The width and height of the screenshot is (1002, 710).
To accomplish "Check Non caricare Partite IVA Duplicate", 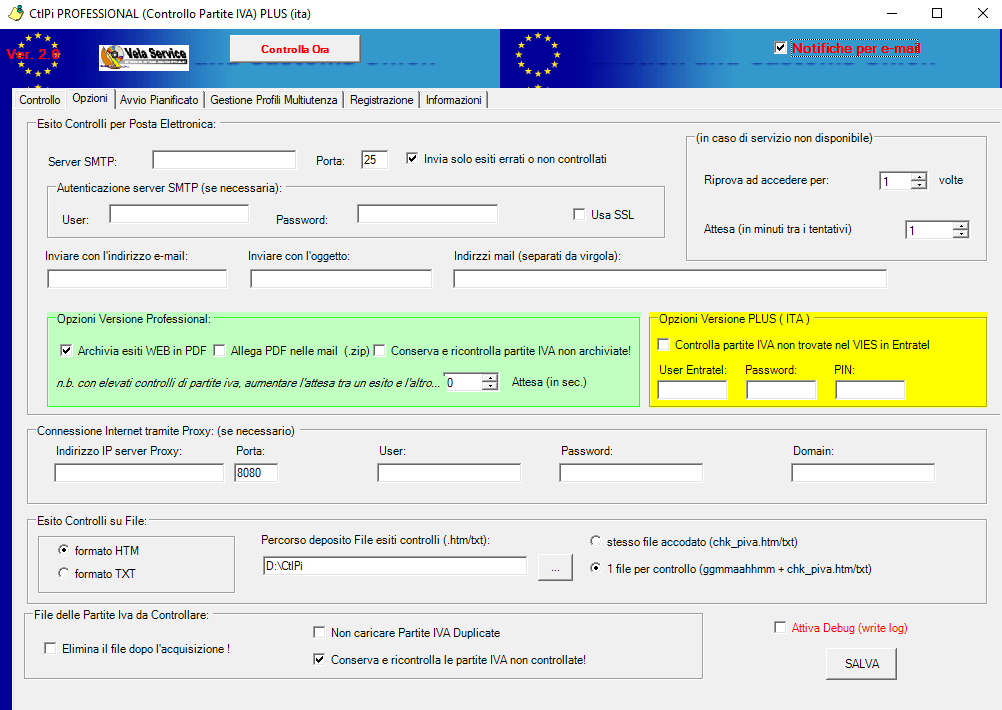I will click(319, 632).
